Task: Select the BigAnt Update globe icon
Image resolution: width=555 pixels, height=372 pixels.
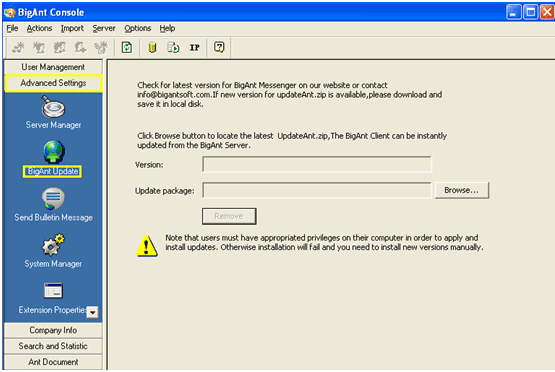Action: pyautogui.click(x=54, y=152)
